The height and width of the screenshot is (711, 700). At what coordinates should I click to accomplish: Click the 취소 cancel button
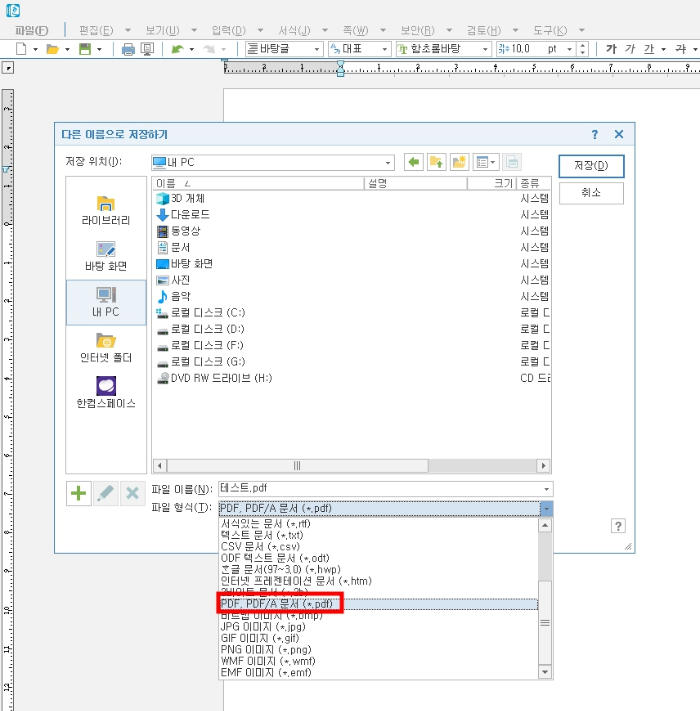[591, 193]
